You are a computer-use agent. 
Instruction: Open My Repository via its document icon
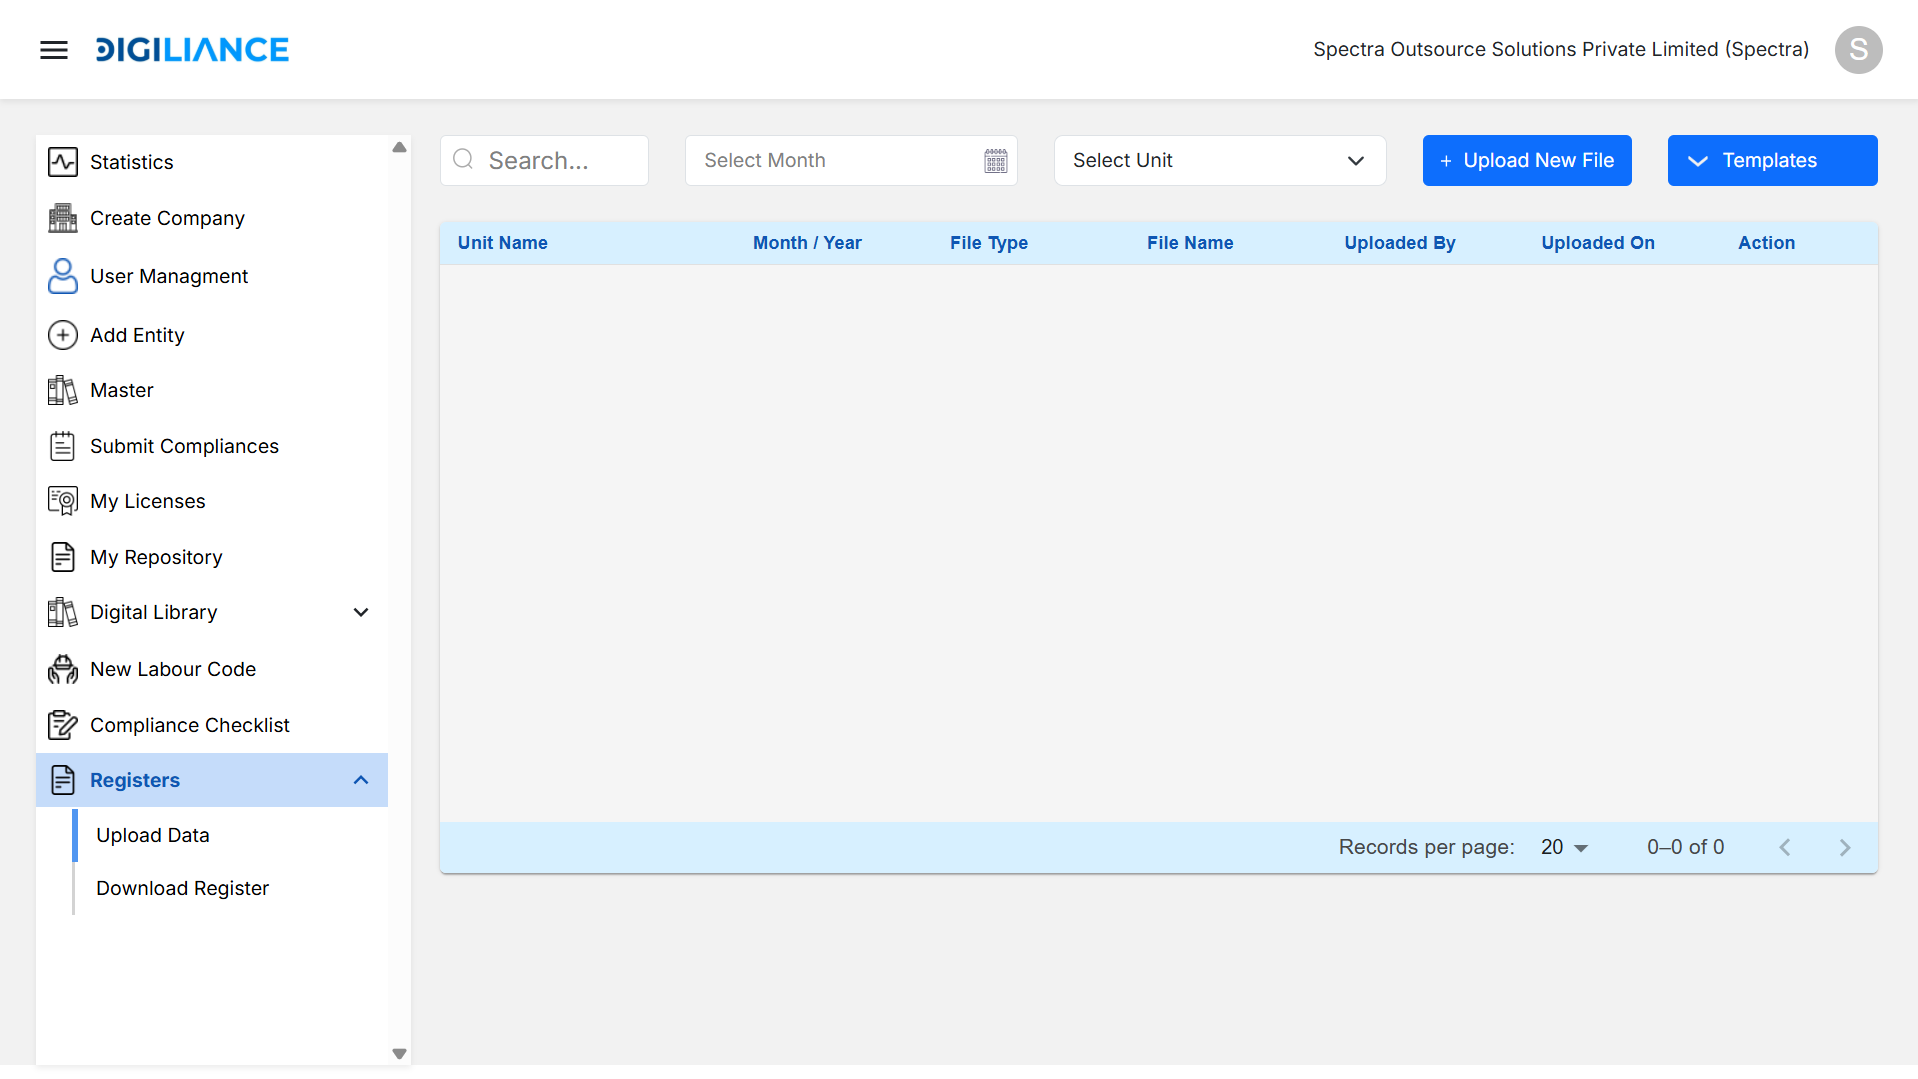[x=63, y=557]
